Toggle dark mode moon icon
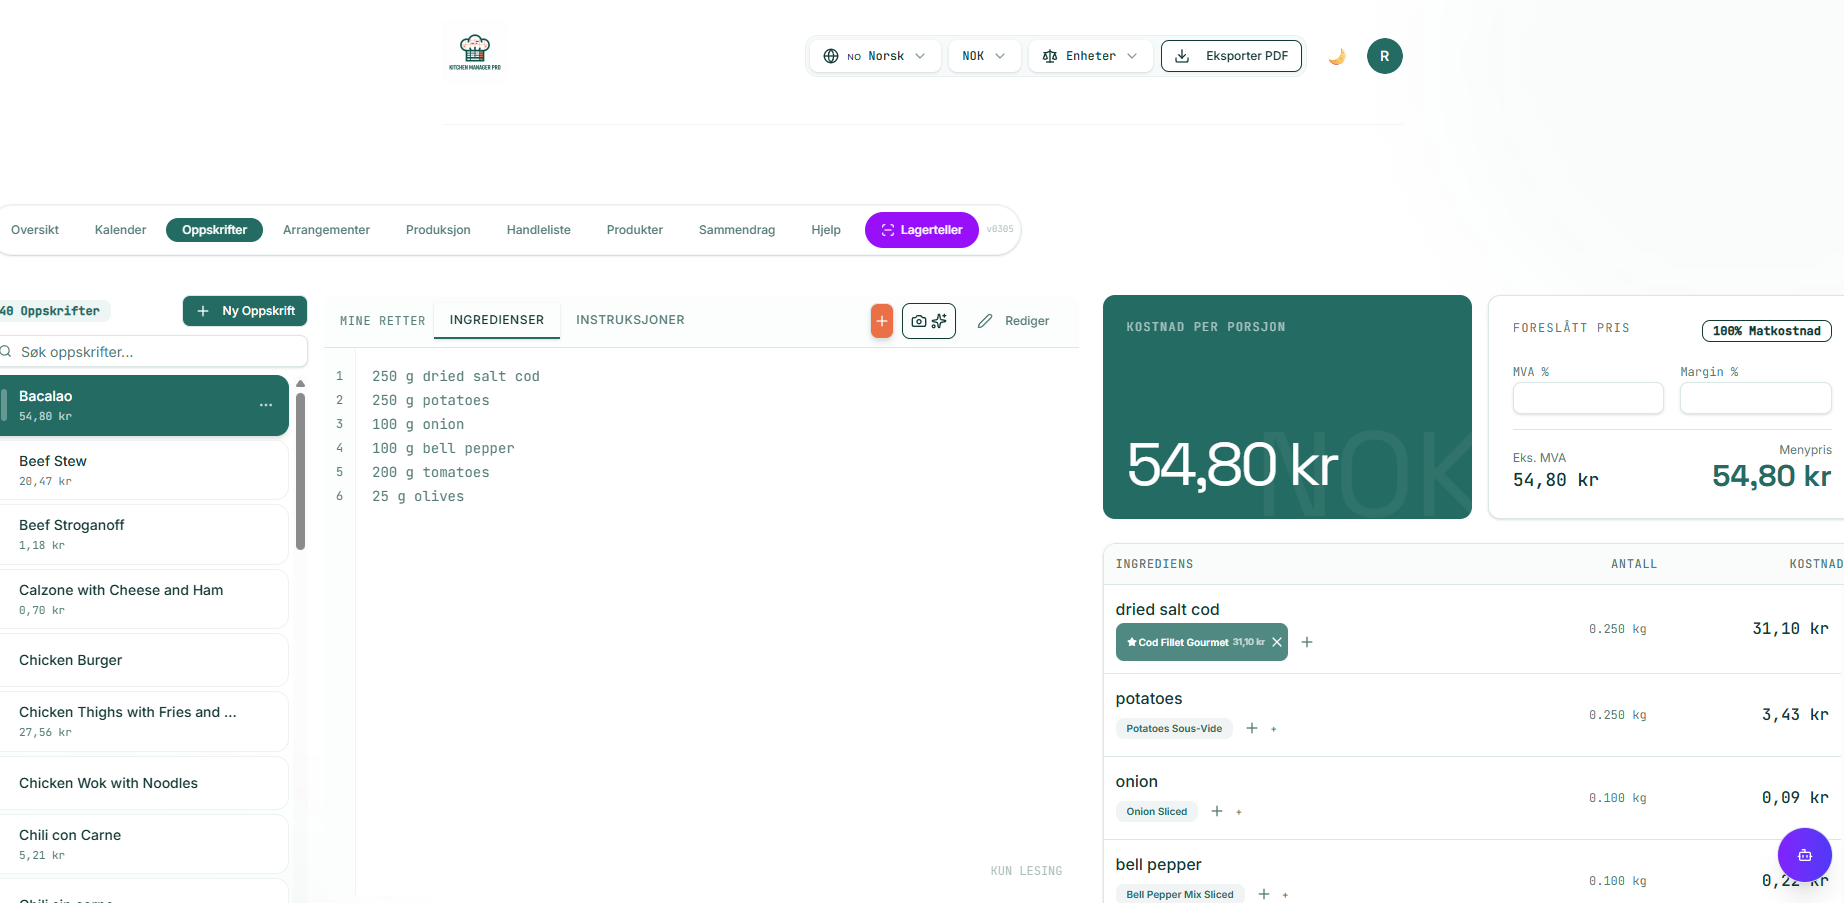The height and width of the screenshot is (903, 1844). click(x=1336, y=56)
